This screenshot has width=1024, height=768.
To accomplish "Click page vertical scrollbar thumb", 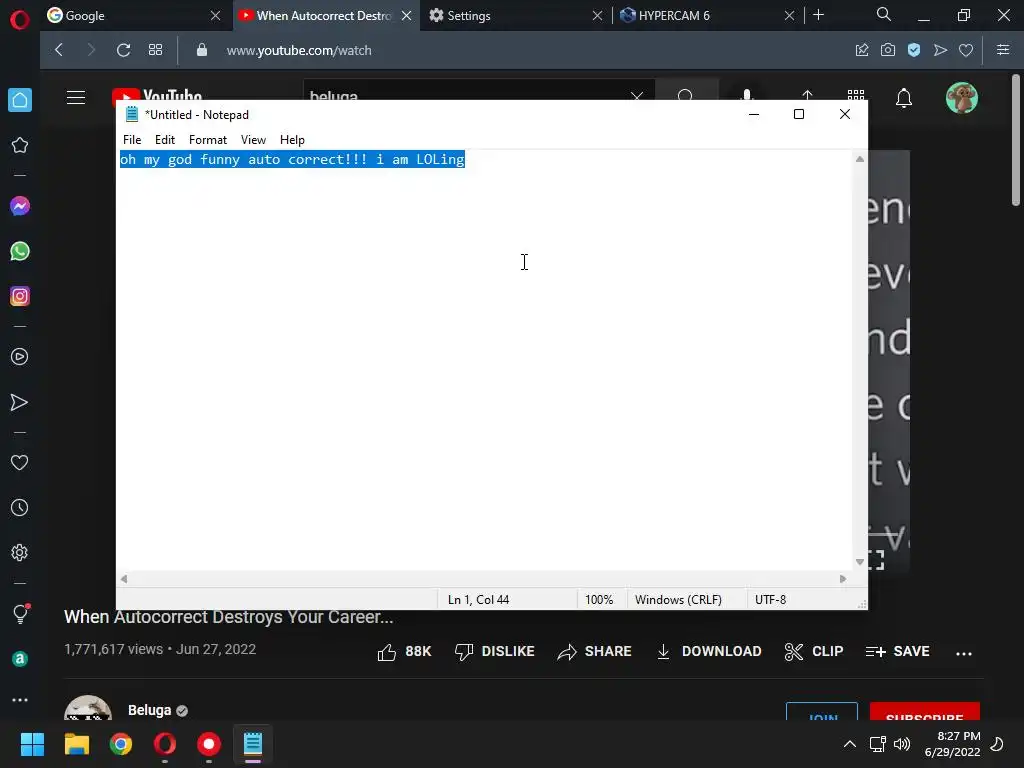I will pyautogui.click(x=1016, y=141).
